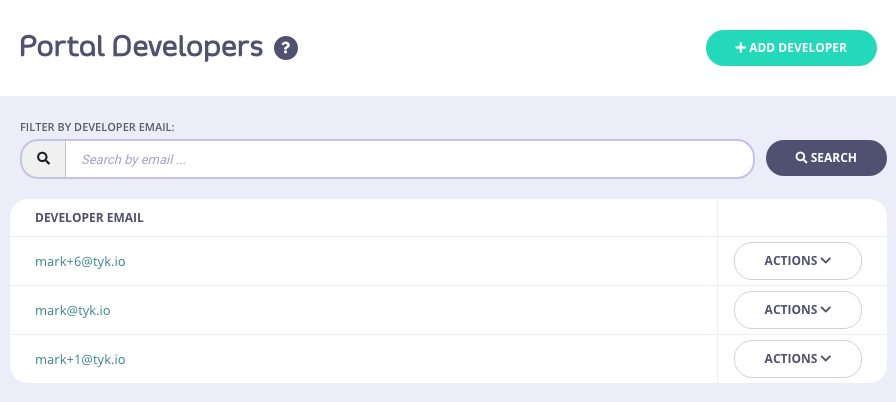Expand Actions menu for mark@tyk.io
This screenshot has width=896, height=402.
click(797, 310)
